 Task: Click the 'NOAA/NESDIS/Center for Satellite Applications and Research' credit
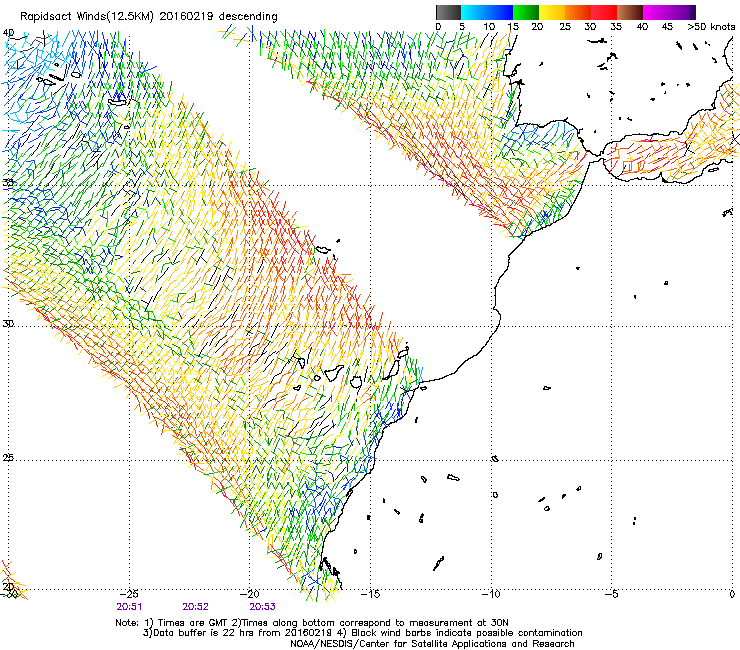coord(432,644)
